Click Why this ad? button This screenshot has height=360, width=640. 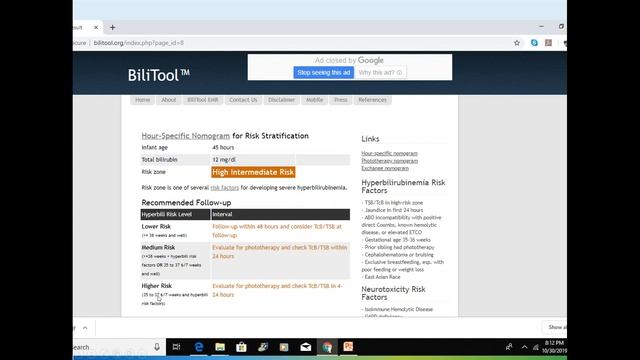[380, 73]
